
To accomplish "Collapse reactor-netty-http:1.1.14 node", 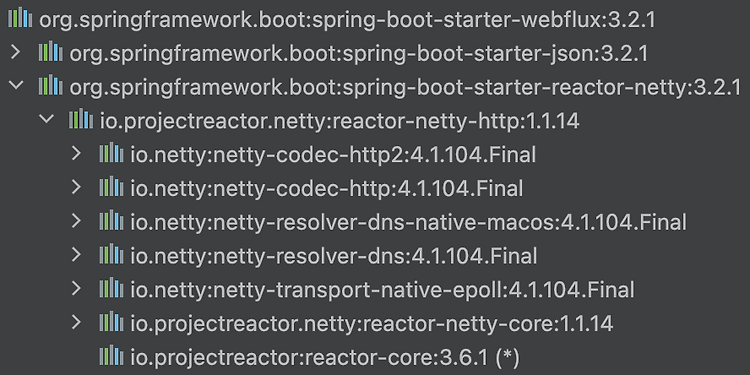I will (x=46, y=119).
